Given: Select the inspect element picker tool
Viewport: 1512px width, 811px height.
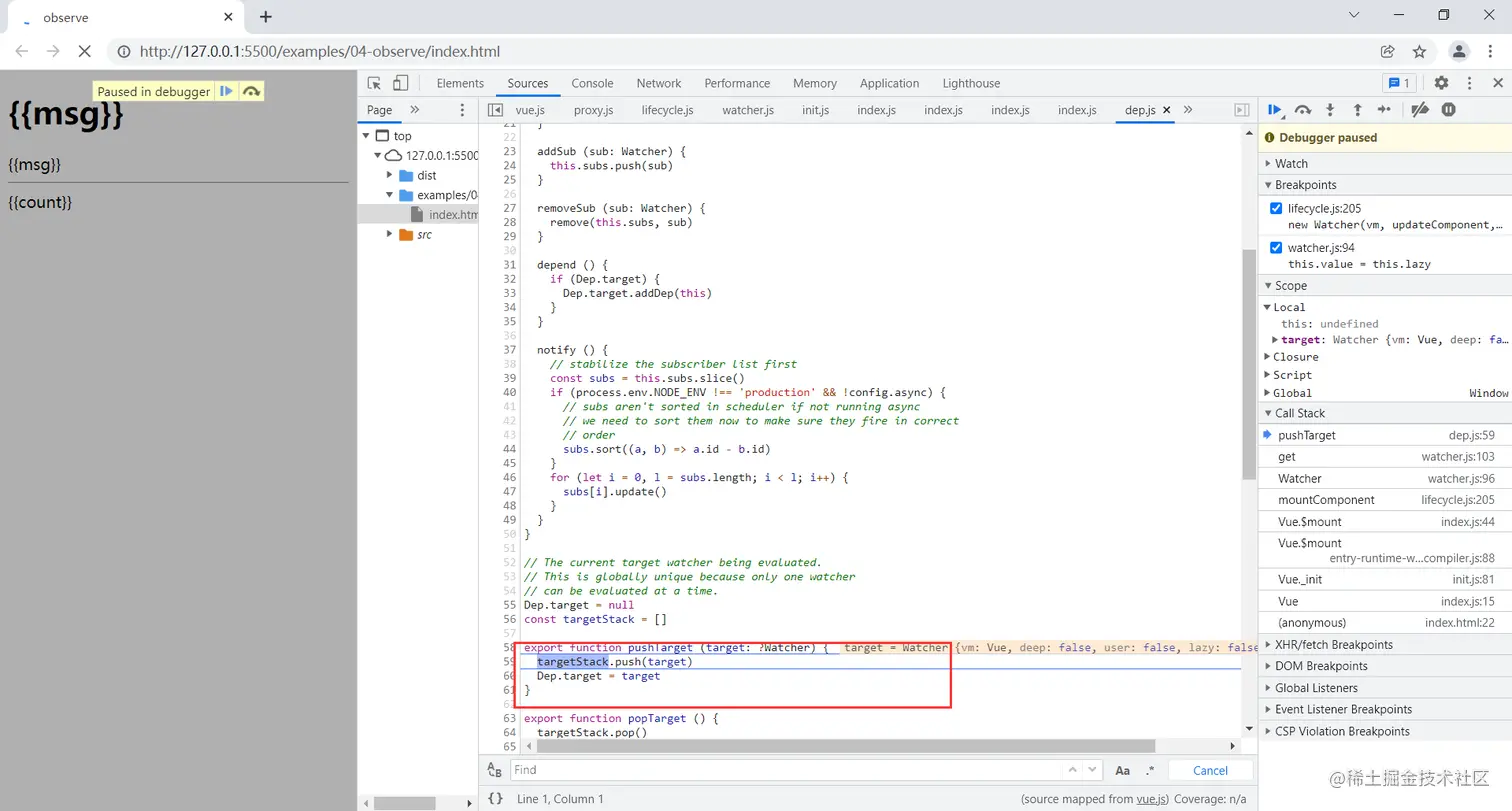Looking at the screenshot, I should click(374, 83).
